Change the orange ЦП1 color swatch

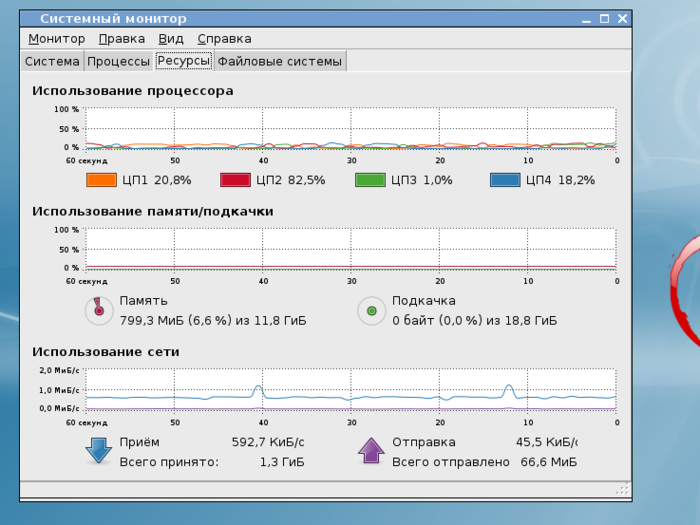101,180
